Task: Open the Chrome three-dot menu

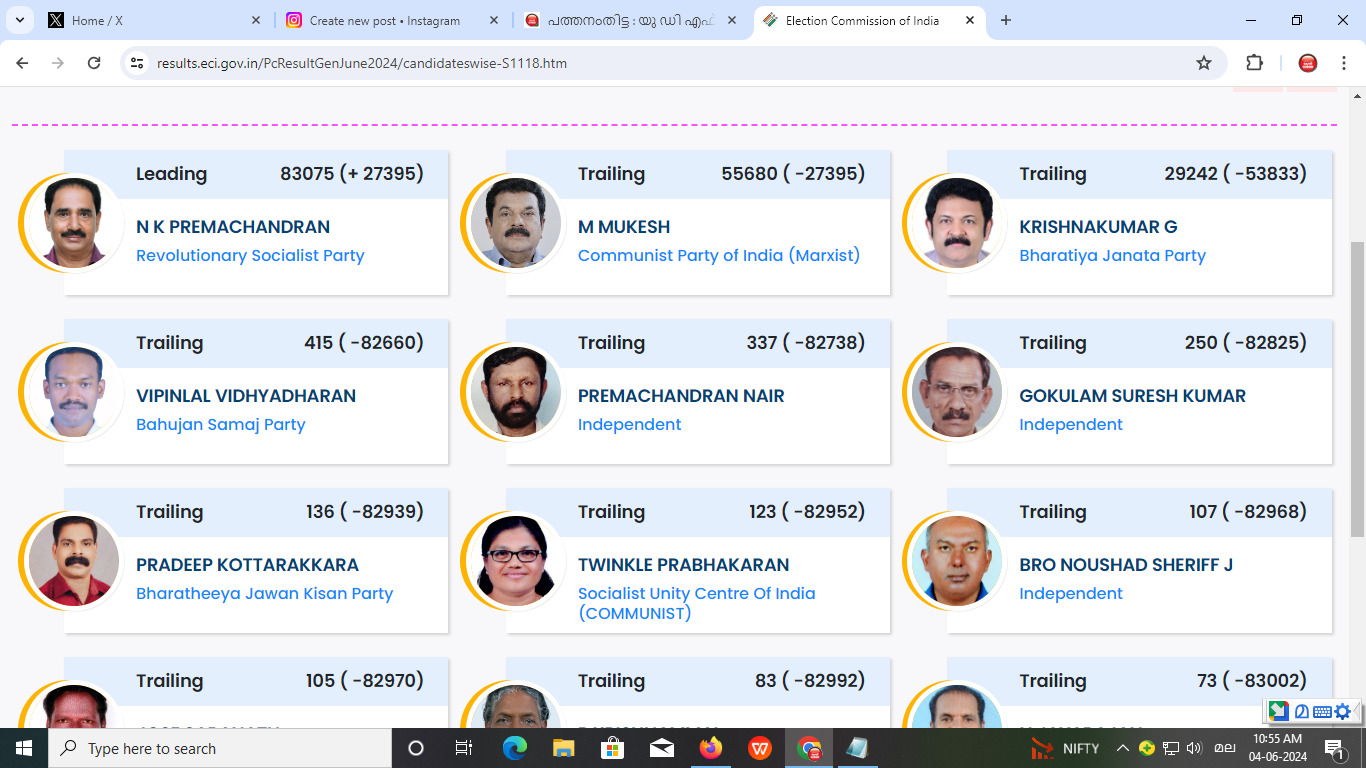Action: coord(1342,63)
